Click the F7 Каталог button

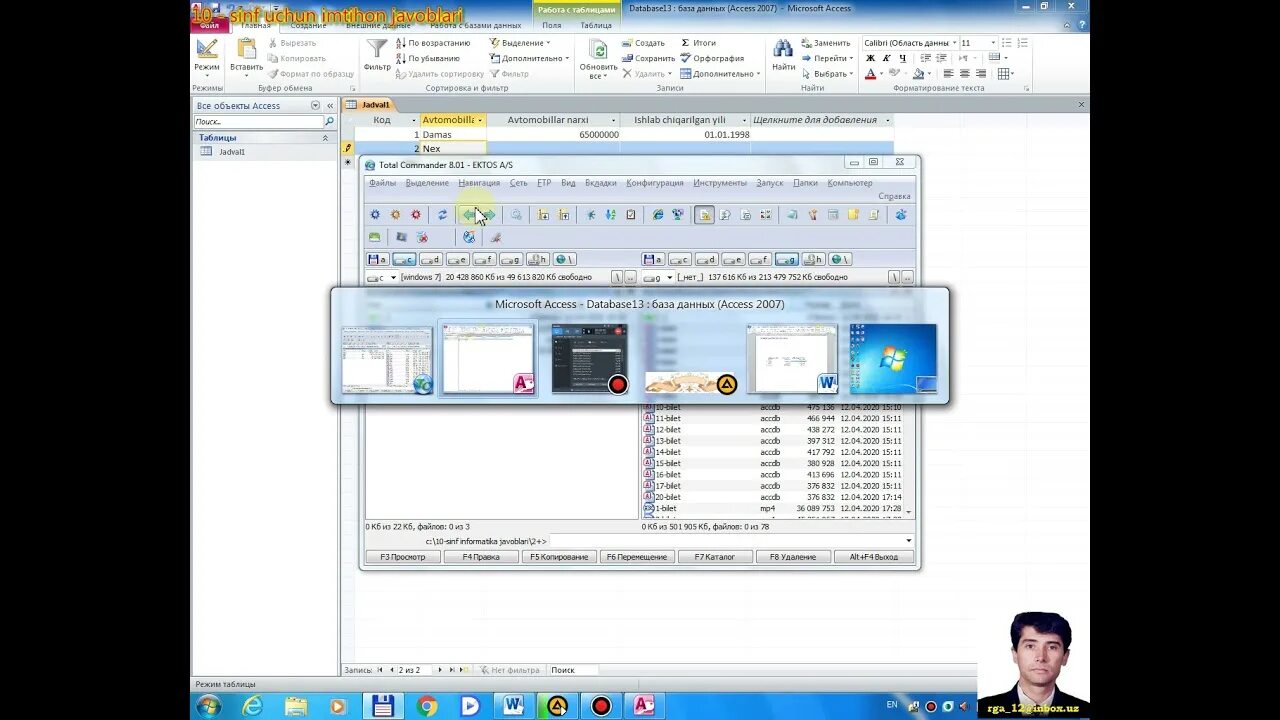[x=715, y=557]
